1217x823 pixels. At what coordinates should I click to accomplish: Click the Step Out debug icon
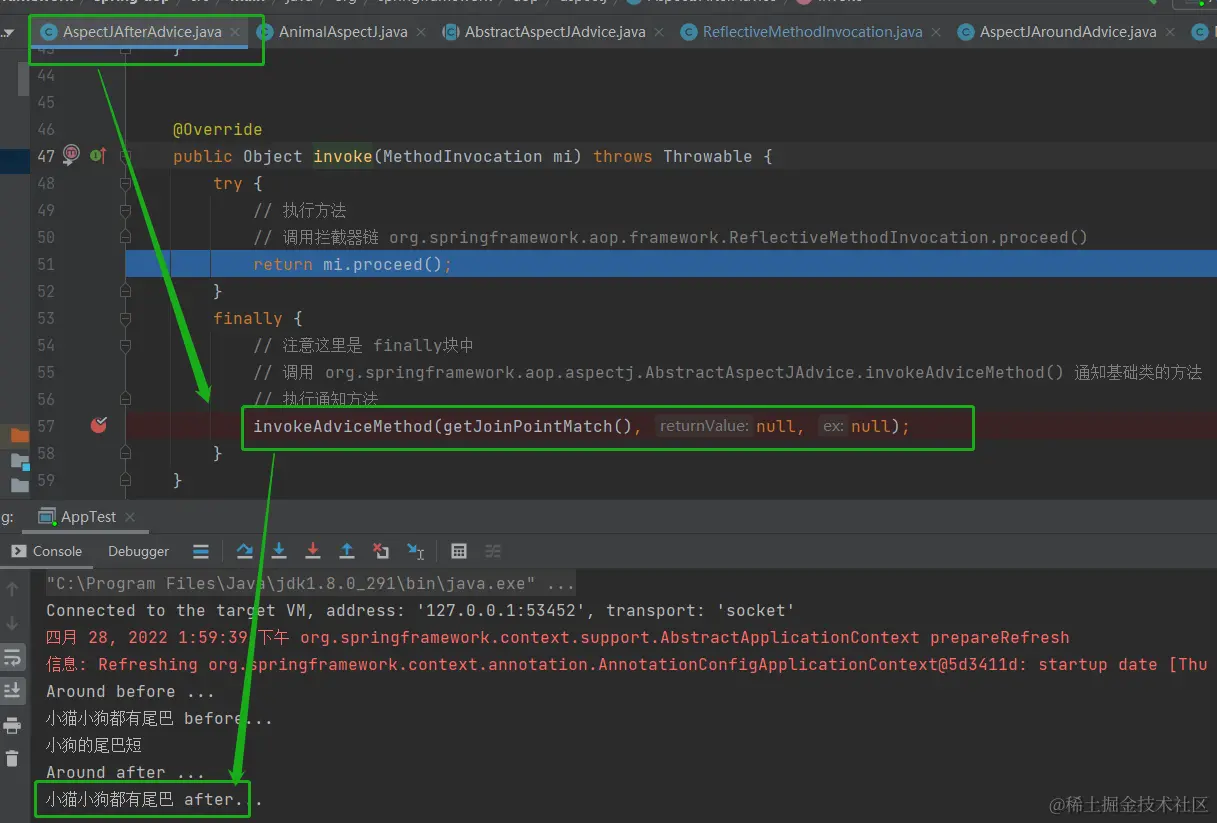pyautogui.click(x=347, y=551)
